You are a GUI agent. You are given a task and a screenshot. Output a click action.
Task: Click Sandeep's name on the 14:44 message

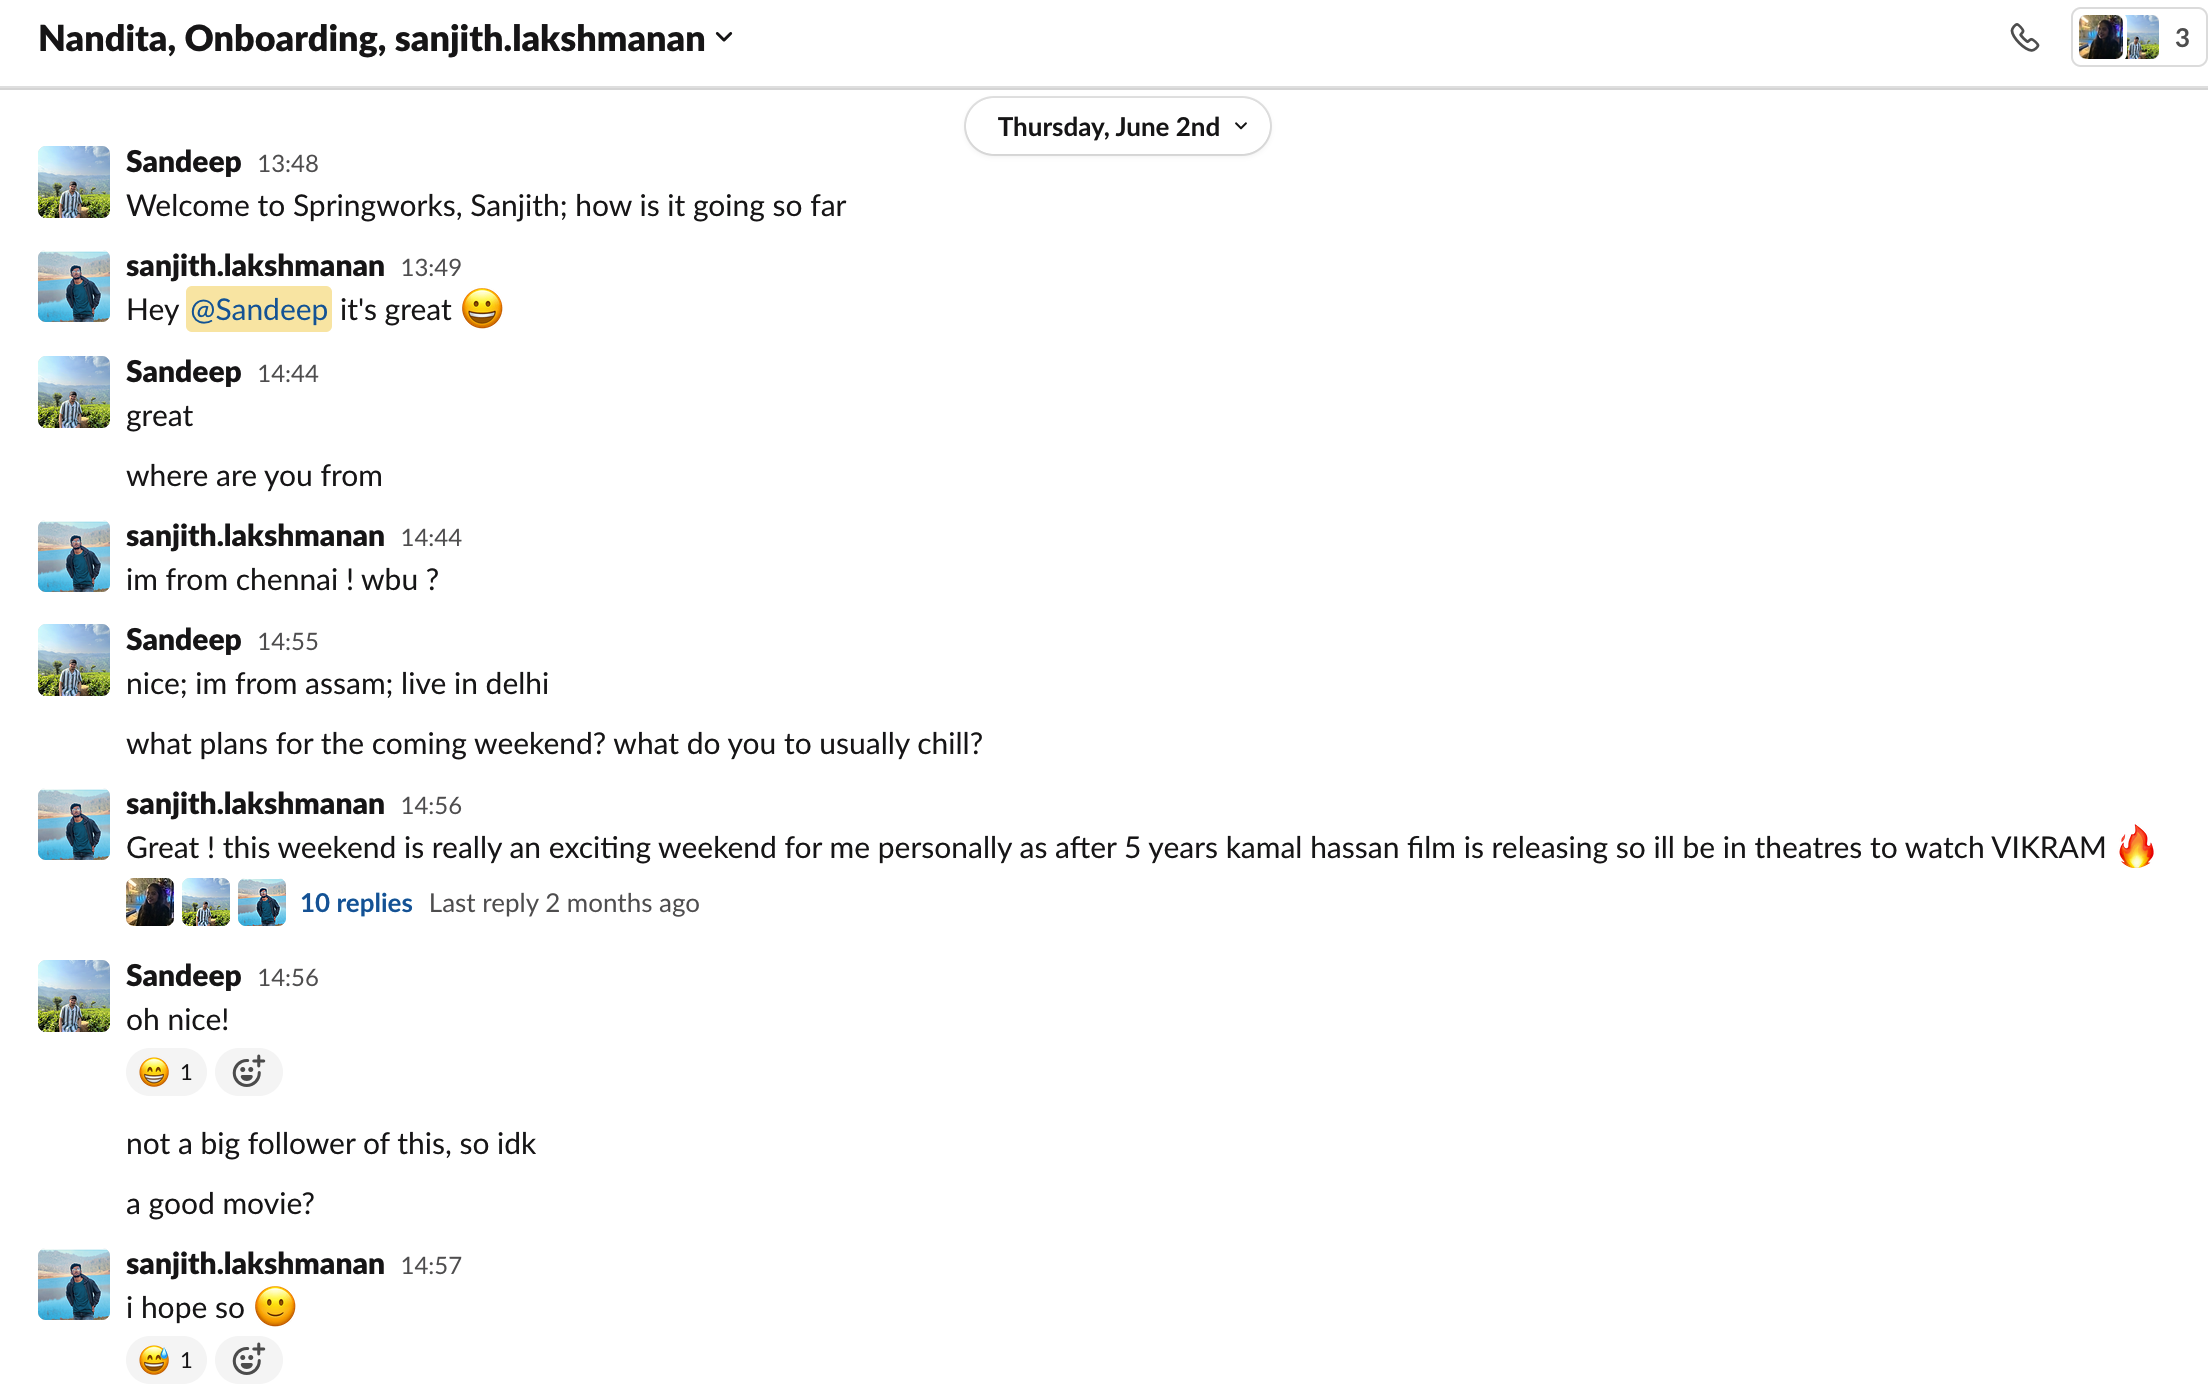tap(183, 371)
